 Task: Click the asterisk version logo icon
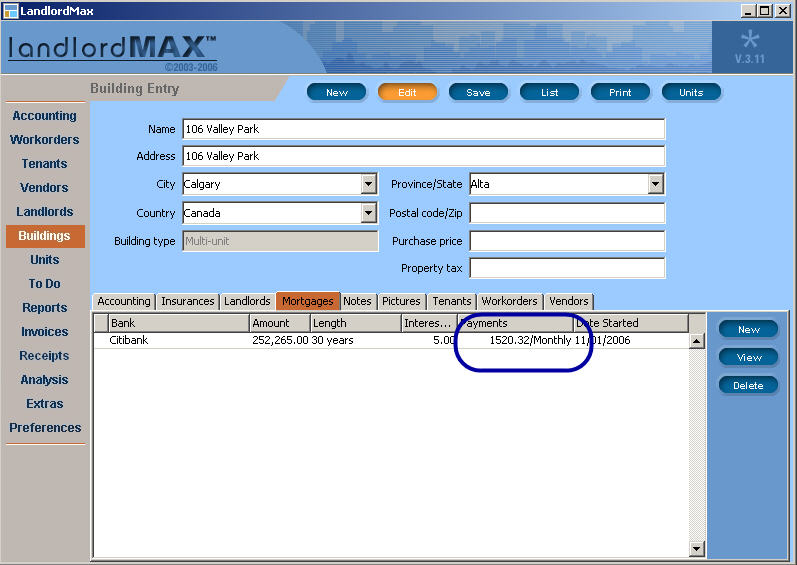(750, 40)
